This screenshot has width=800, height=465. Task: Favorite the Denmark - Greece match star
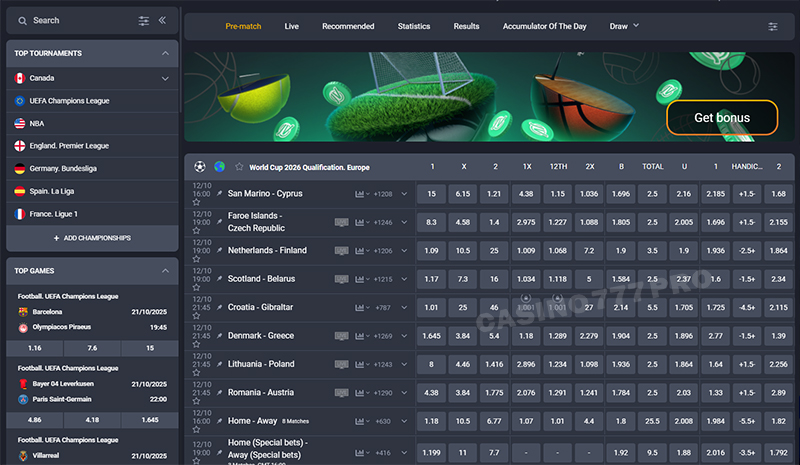coord(196,344)
